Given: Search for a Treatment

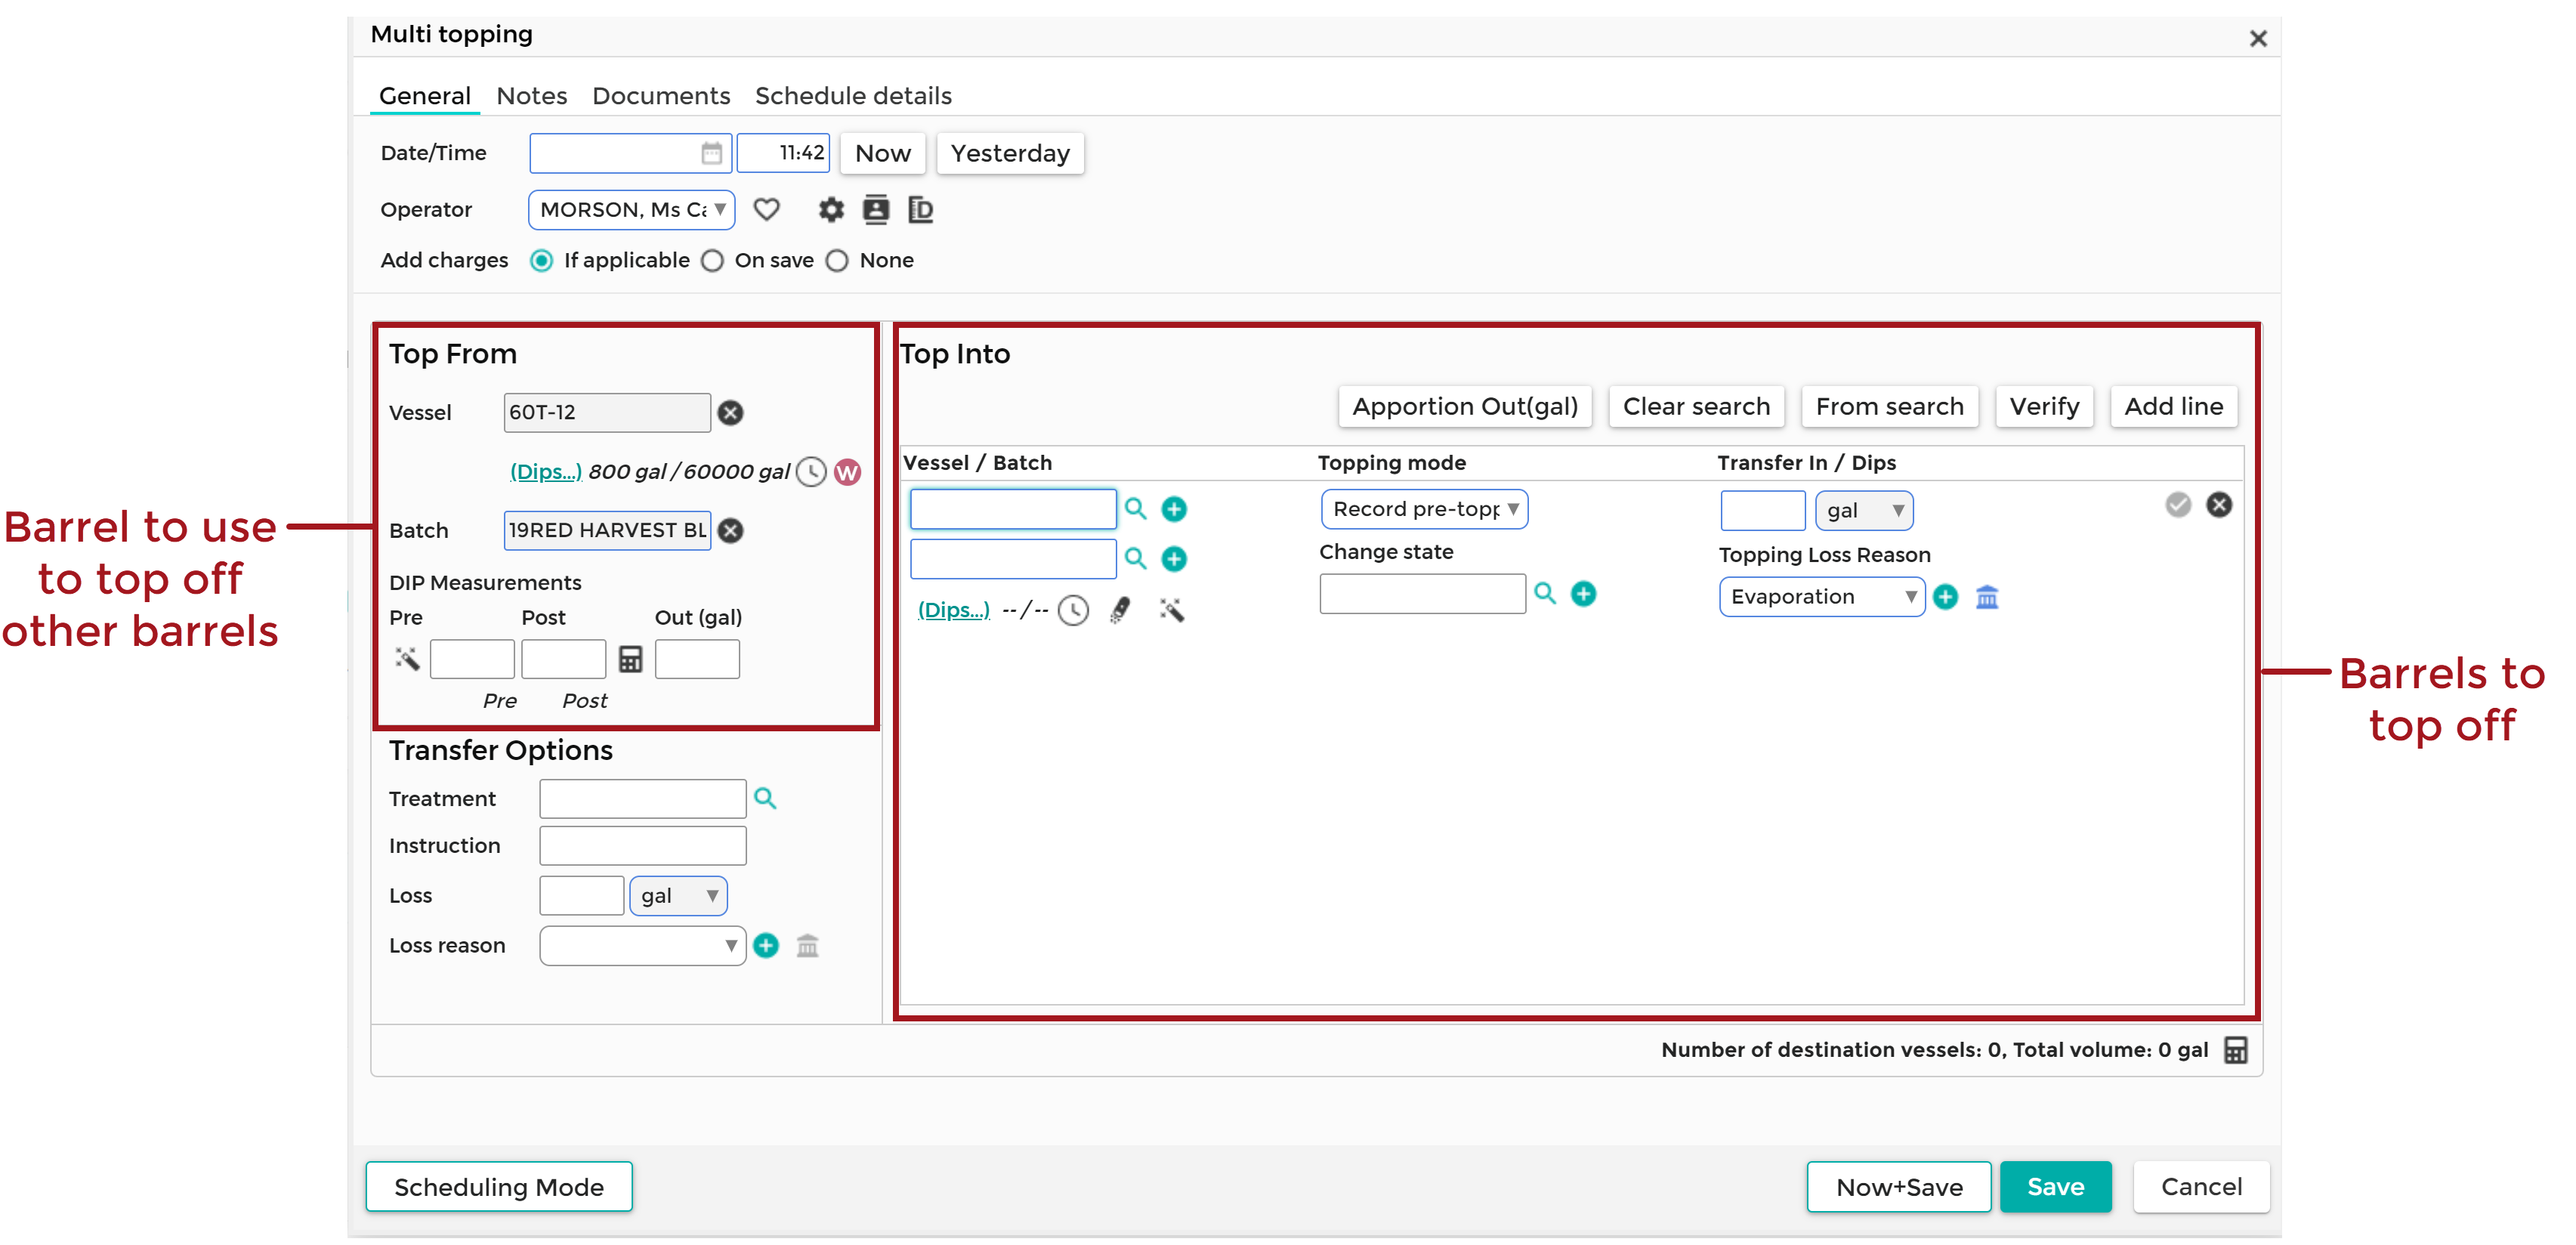Looking at the screenshot, I should 765,798.
